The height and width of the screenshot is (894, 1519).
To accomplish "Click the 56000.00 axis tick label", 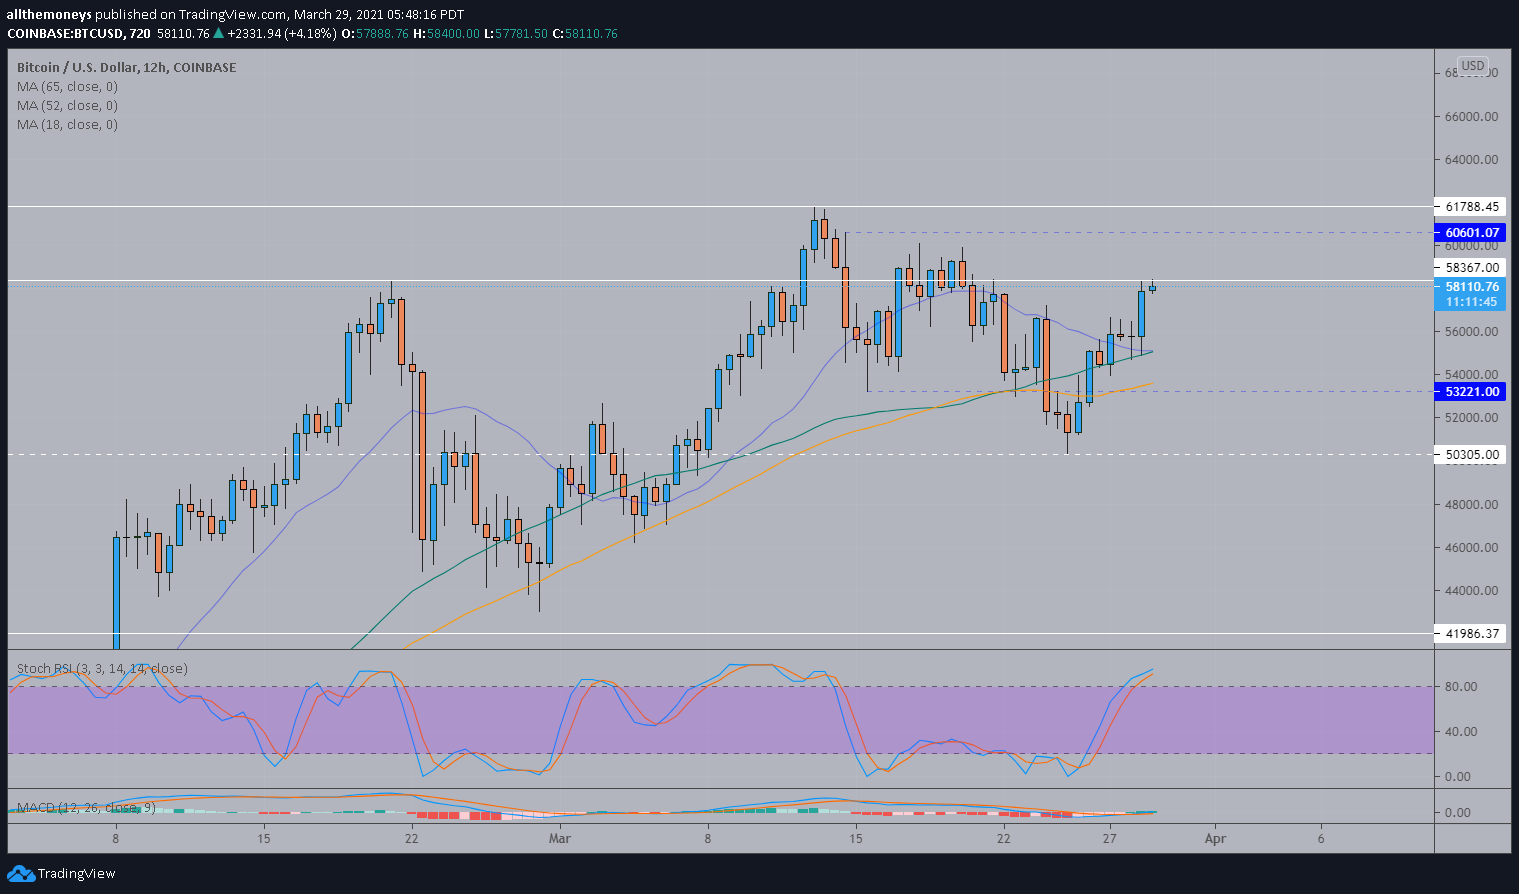I will tap(1472, 332).
